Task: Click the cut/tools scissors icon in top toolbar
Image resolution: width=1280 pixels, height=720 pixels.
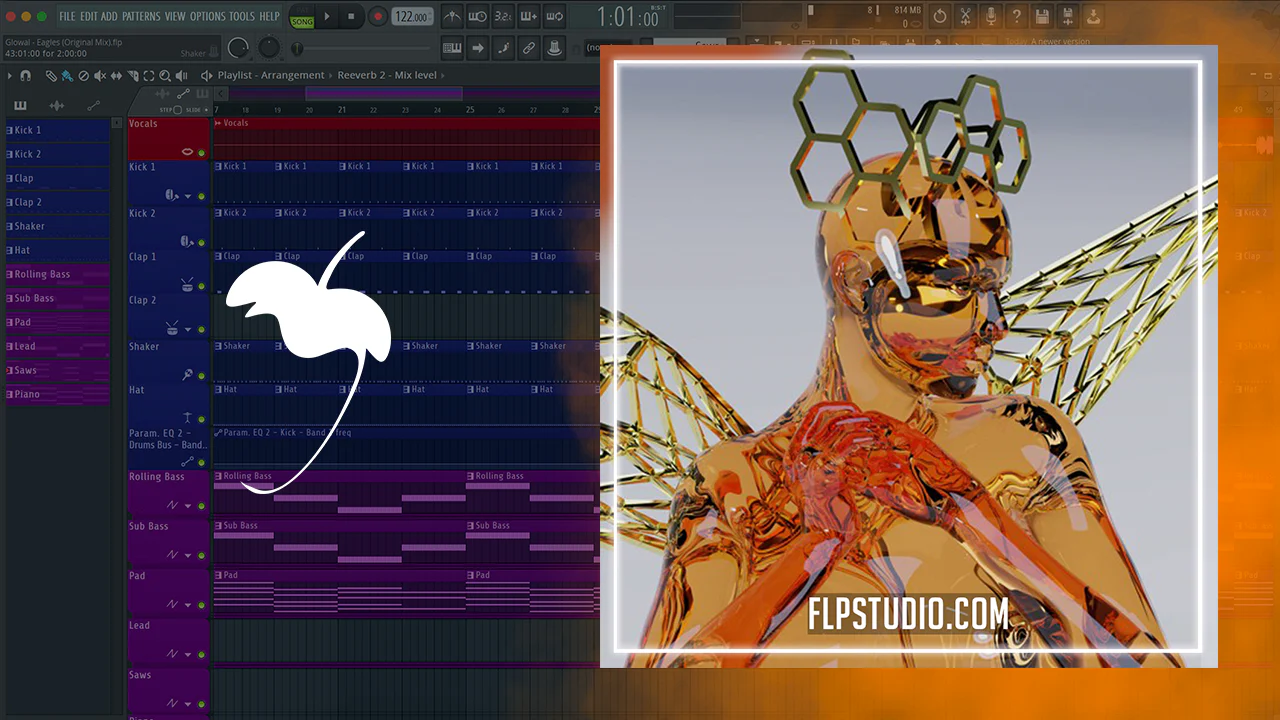Action: 965,16
